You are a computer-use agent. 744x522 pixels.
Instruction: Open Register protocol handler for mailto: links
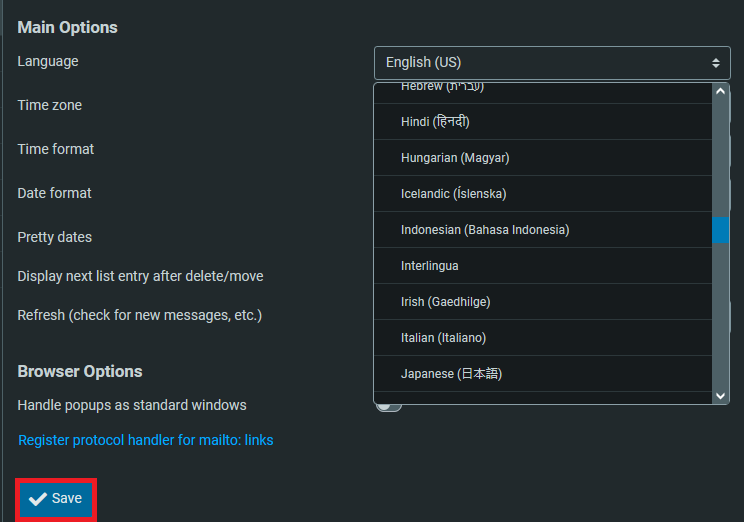pyautogui.click(x=146, y=440)
